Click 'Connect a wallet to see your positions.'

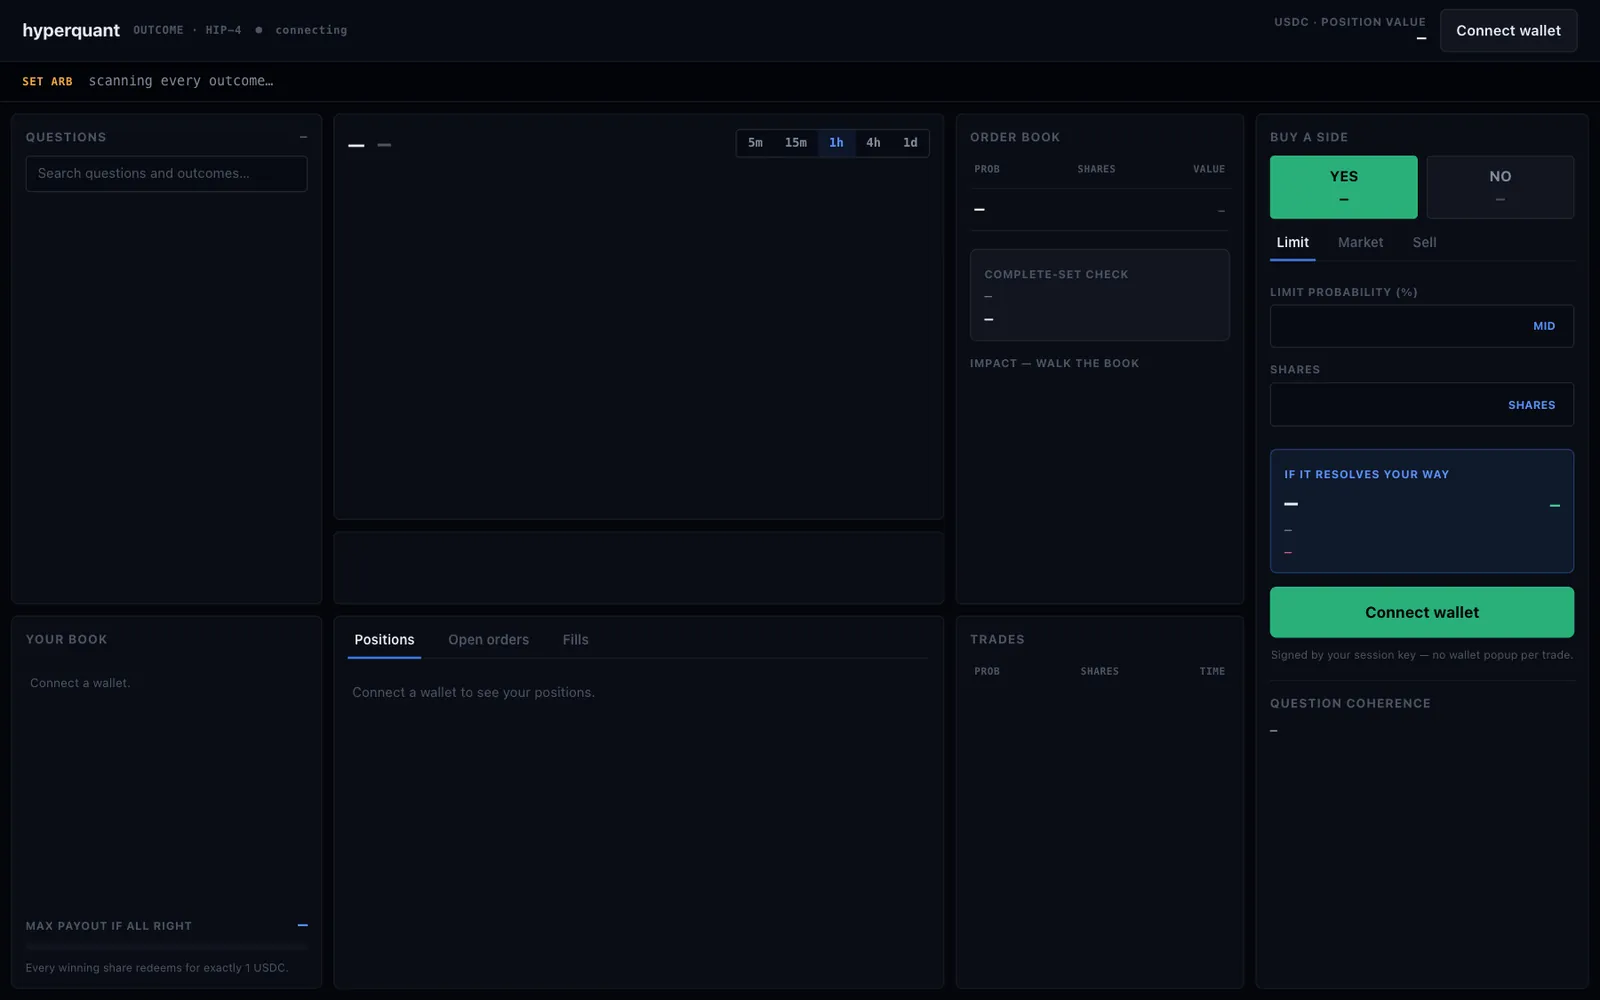(x=473, y=692)
